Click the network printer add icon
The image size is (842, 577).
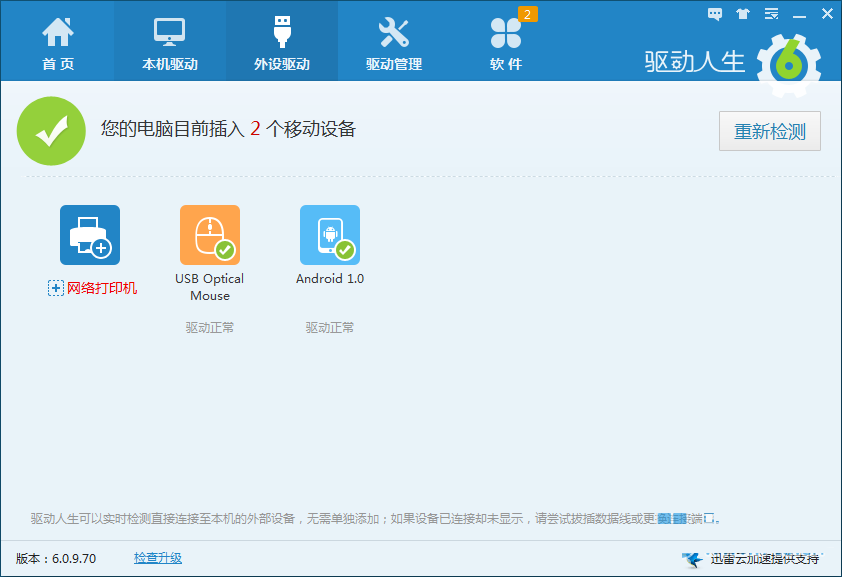coord(90,235)
